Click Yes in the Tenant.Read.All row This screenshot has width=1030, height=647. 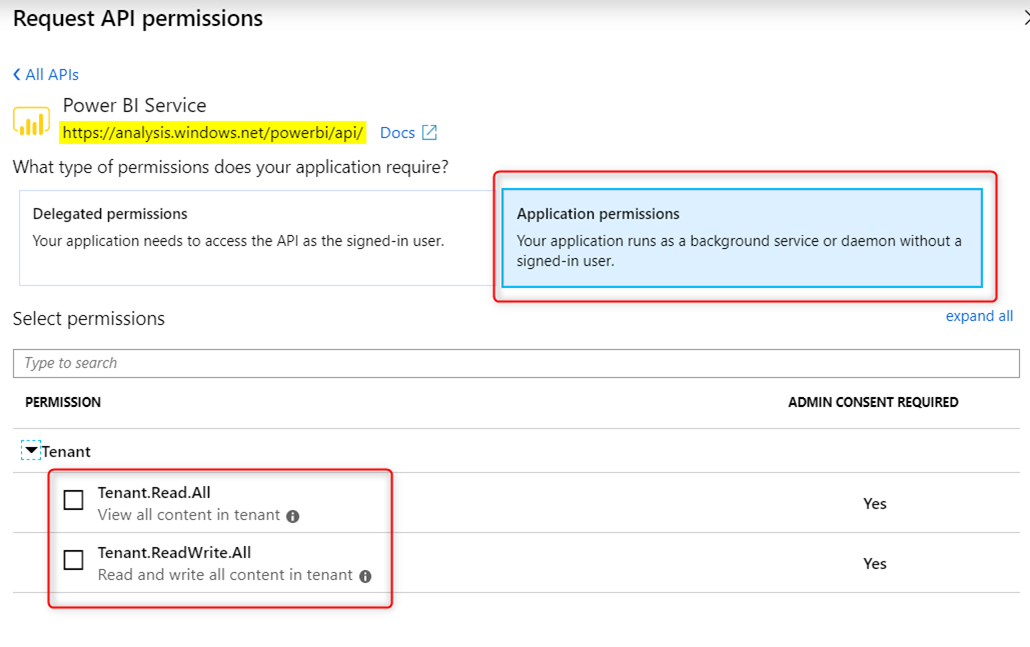[875, 504]
